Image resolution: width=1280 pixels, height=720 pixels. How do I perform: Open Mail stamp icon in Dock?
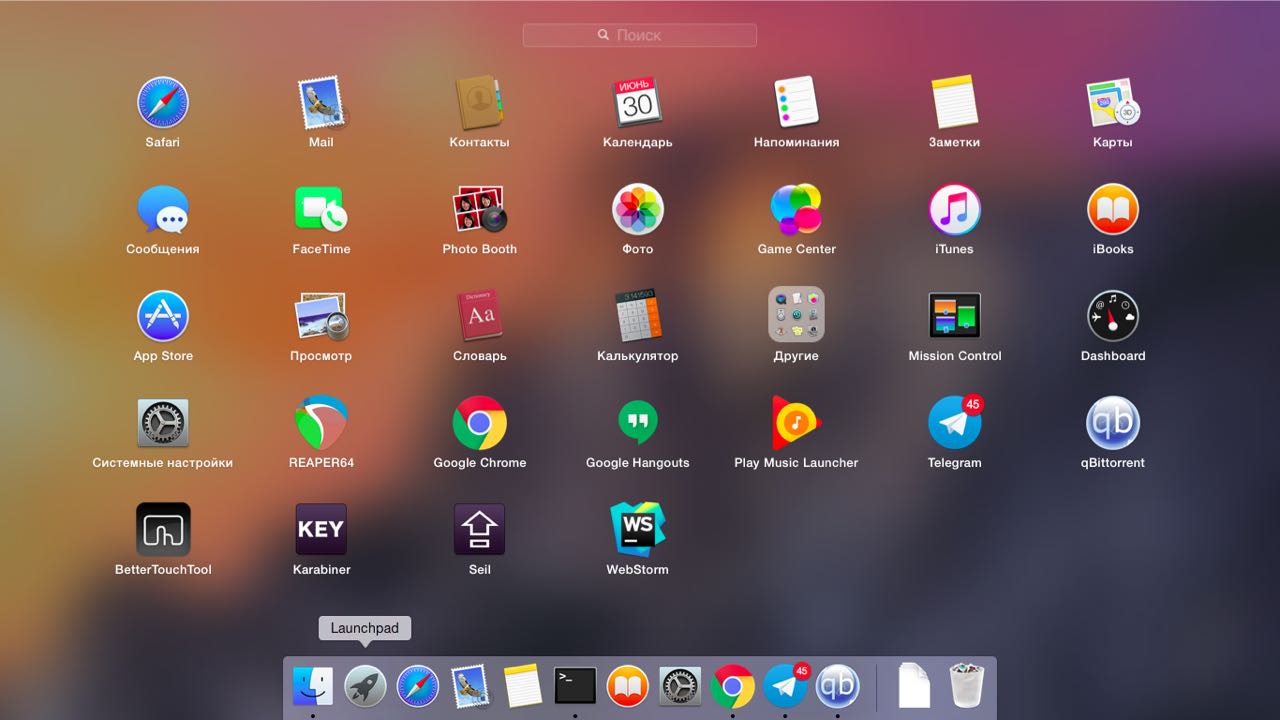(x=470, y=686)
